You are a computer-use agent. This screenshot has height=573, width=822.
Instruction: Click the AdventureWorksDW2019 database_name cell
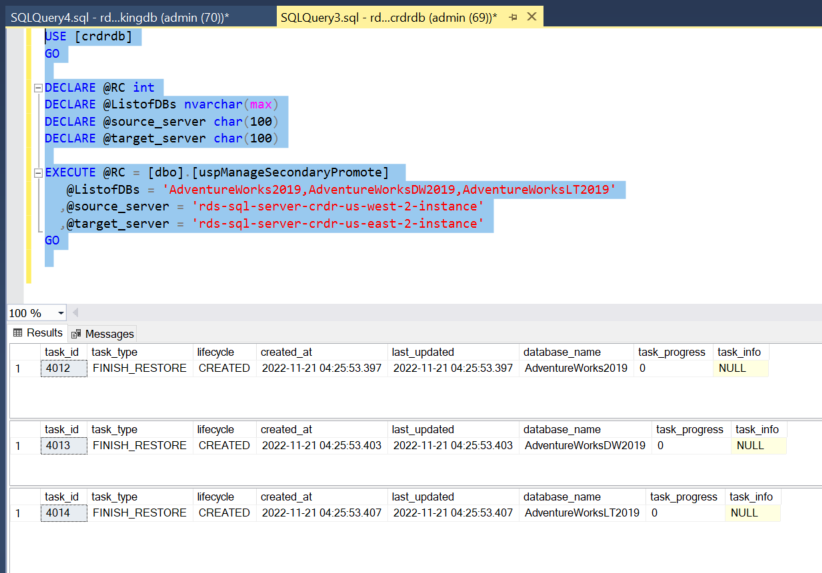pos(585,446)
